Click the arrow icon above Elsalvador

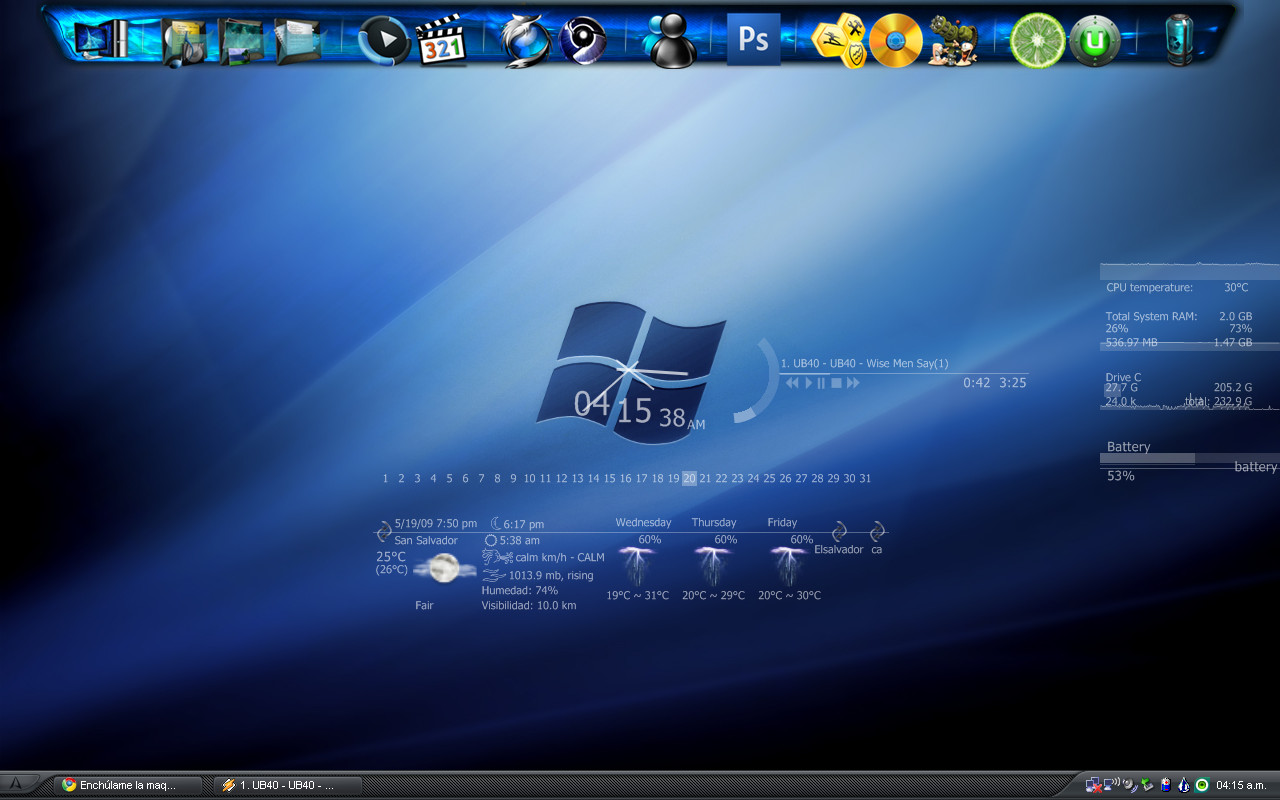pos(839,531)
